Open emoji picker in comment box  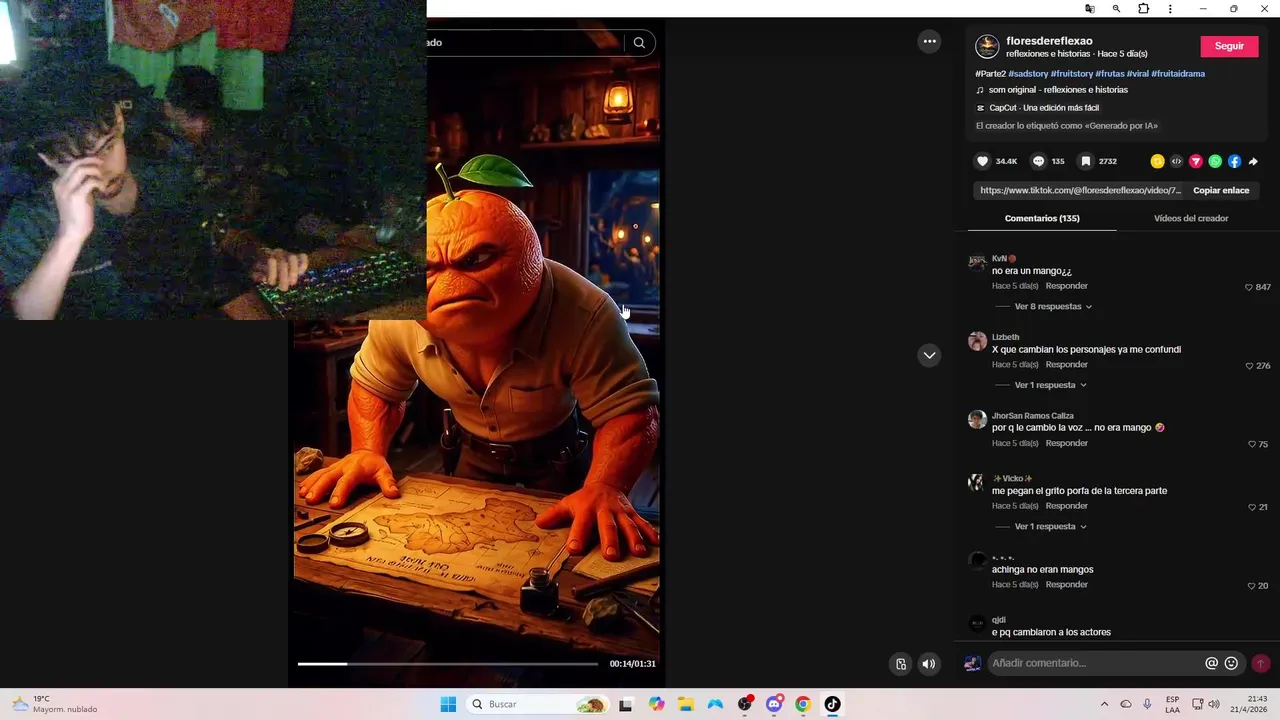(1232, 663)
